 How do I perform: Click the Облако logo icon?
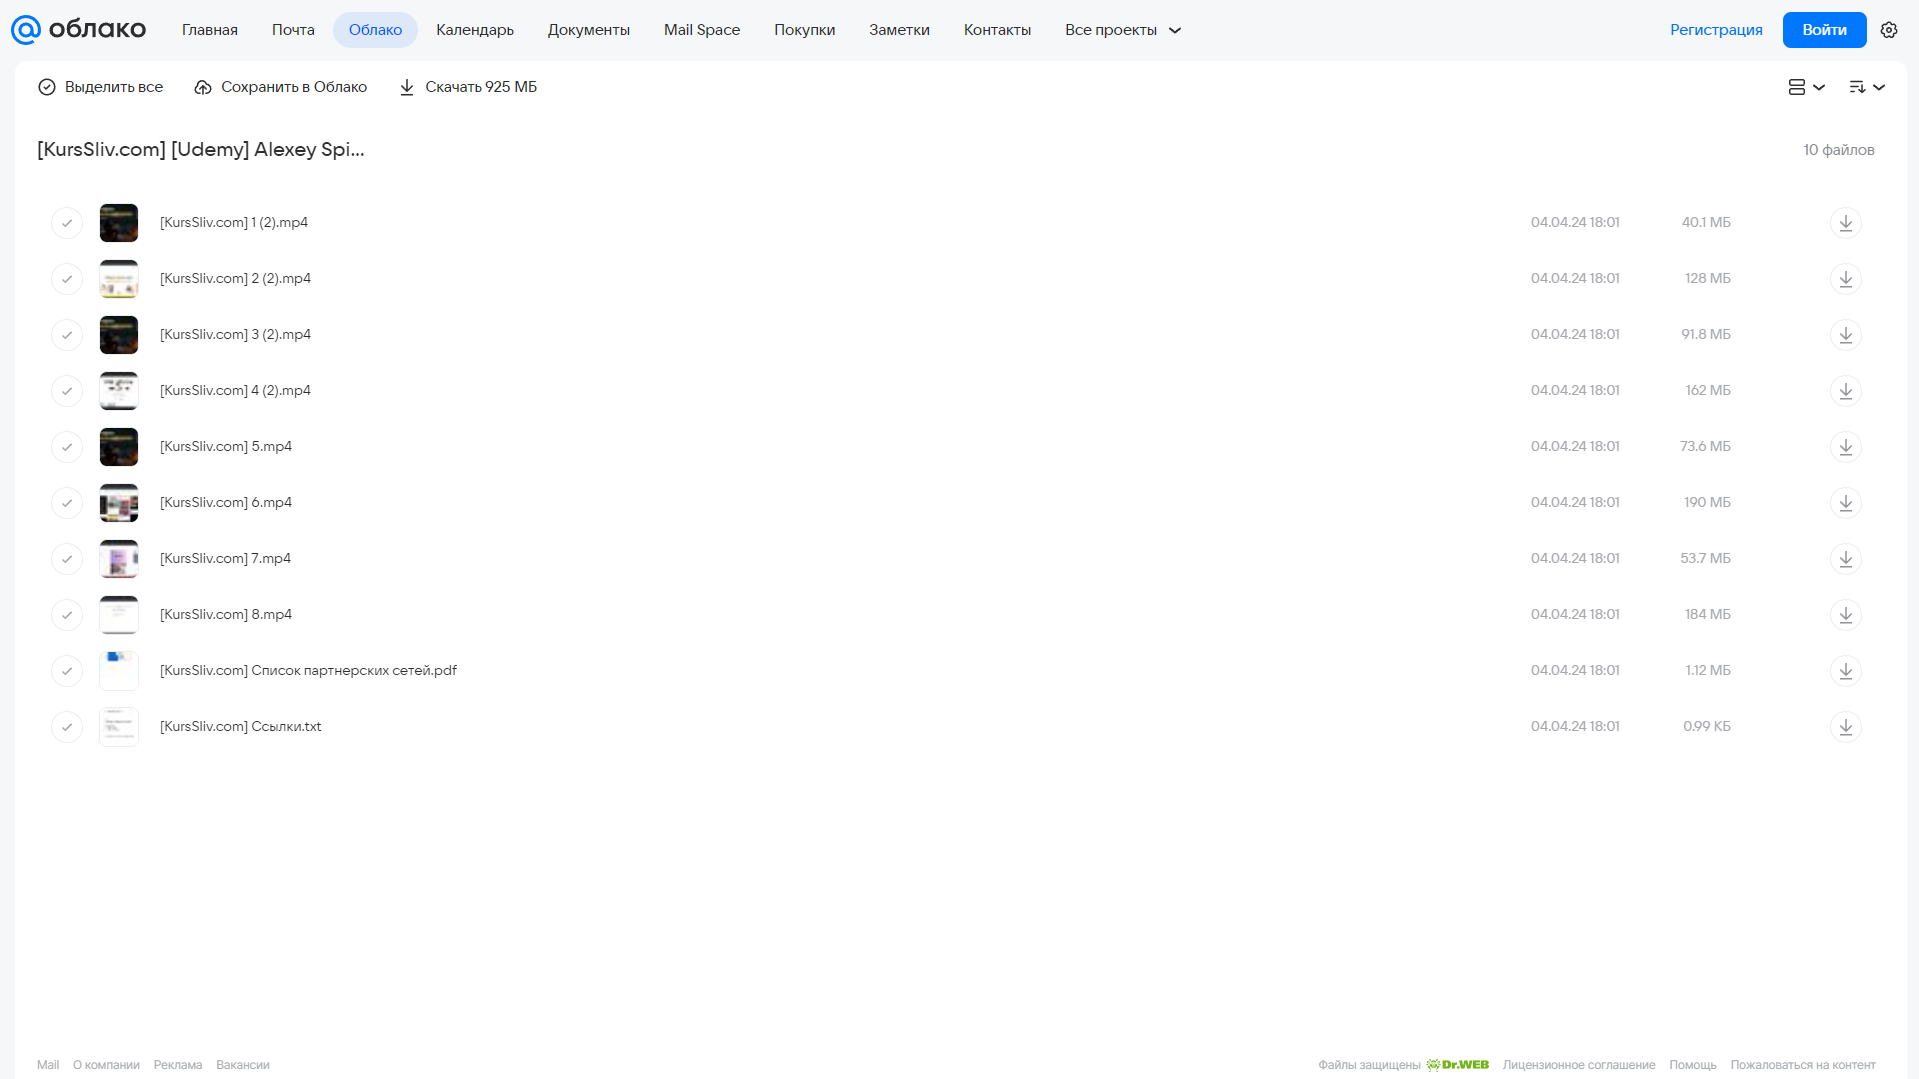click(x=26, y=30)
